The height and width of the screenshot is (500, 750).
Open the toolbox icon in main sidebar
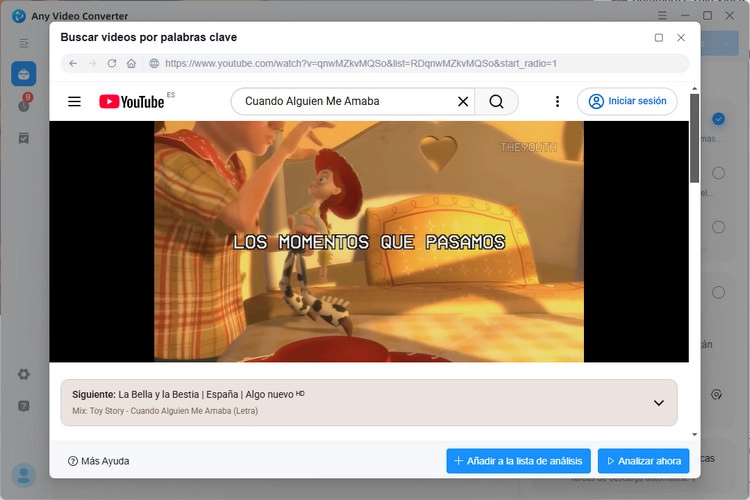click(x=23, y=74)
